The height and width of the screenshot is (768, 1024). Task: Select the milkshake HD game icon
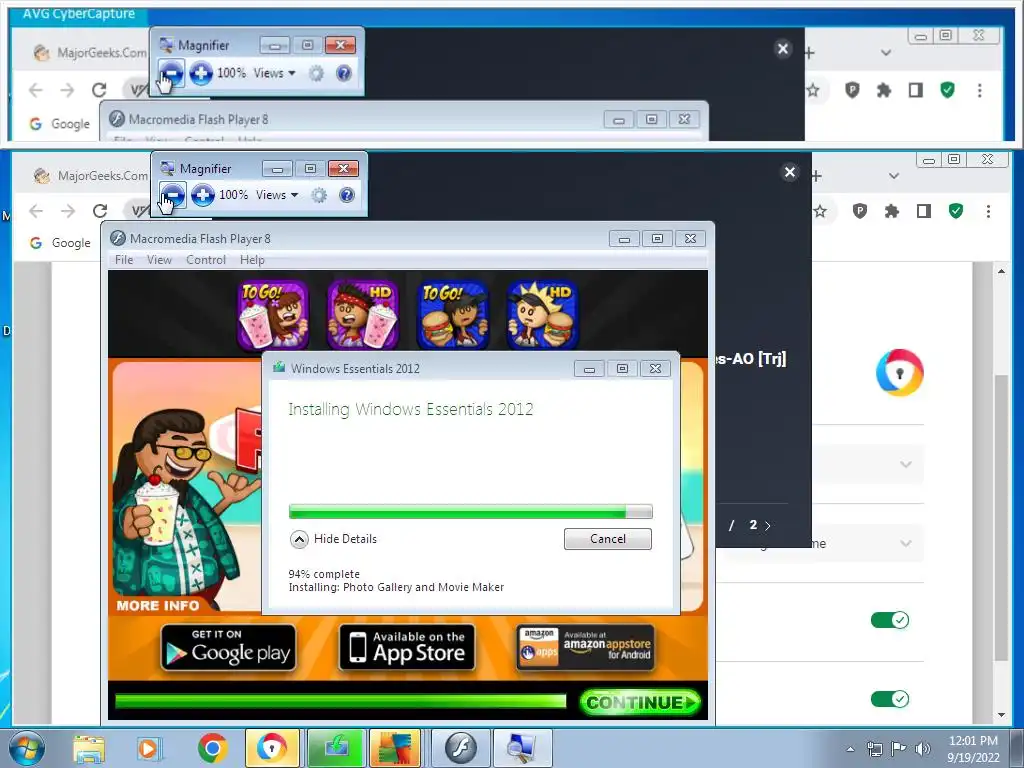(x=363, y=315)
